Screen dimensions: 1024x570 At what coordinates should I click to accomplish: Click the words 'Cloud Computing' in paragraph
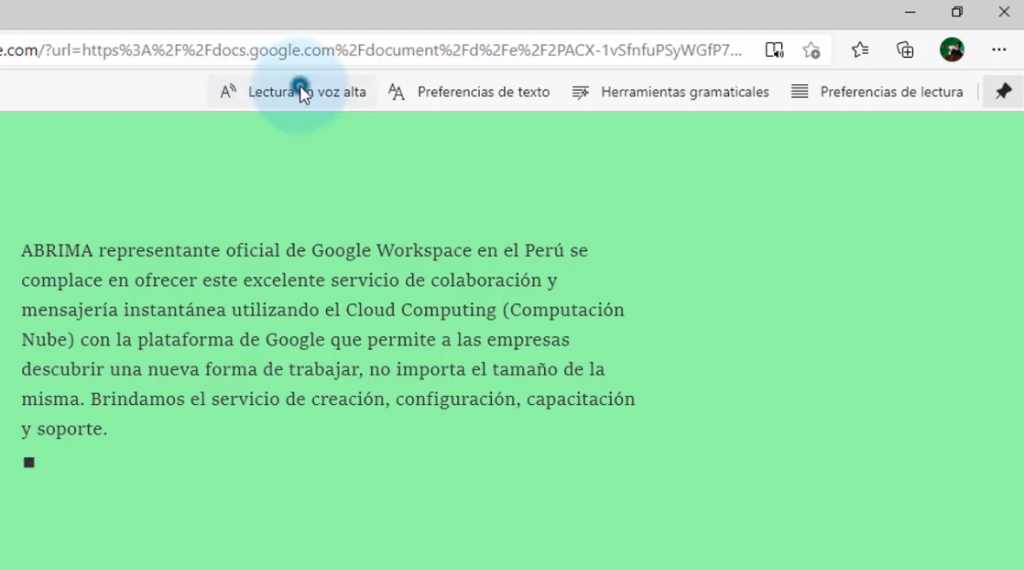pos(421,310)
